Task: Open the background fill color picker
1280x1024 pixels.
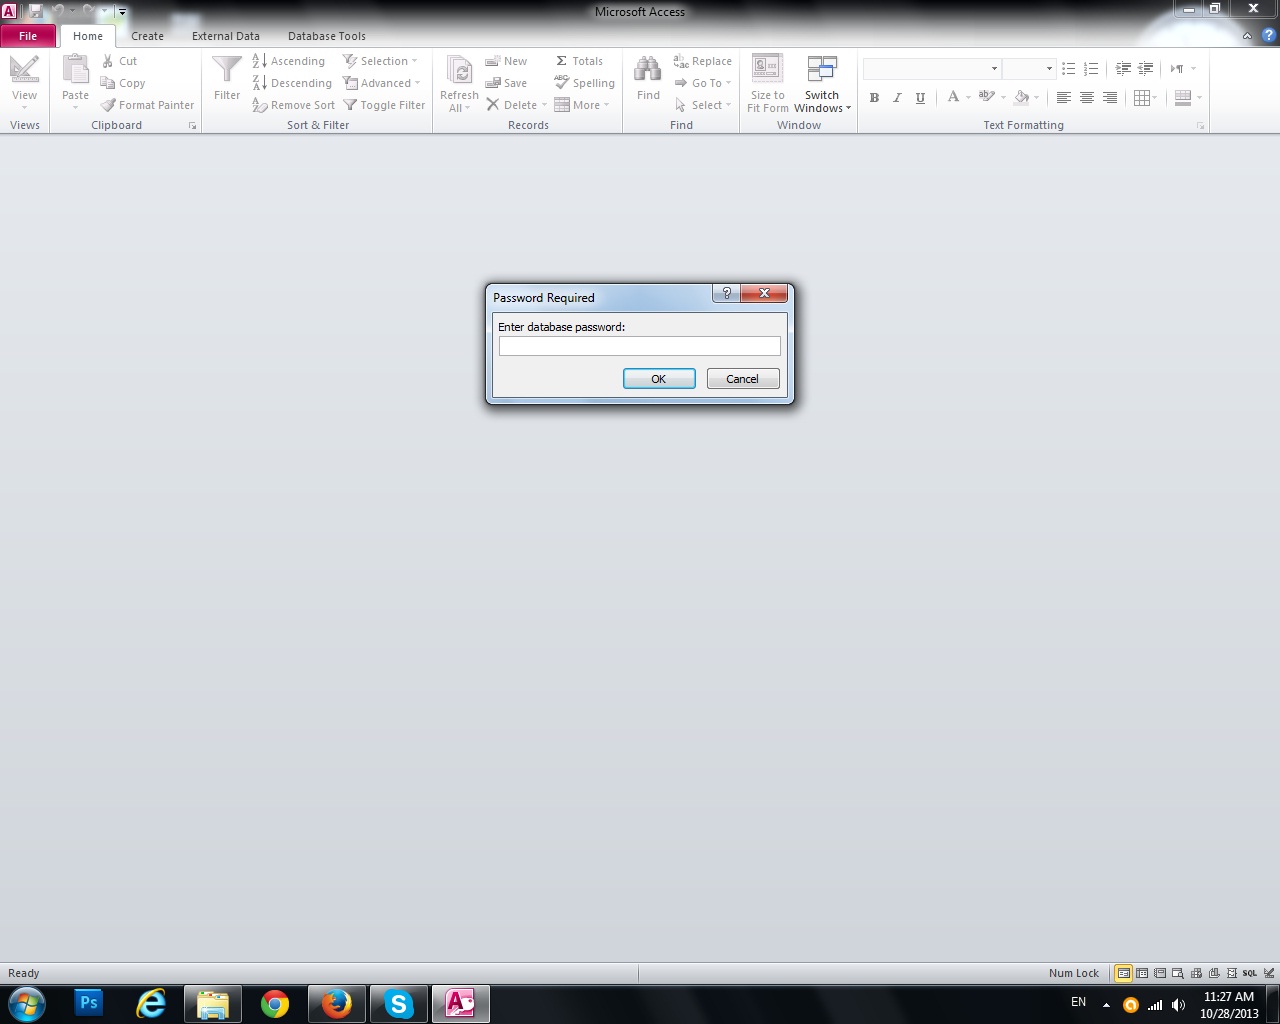Action: point(1026,97)
